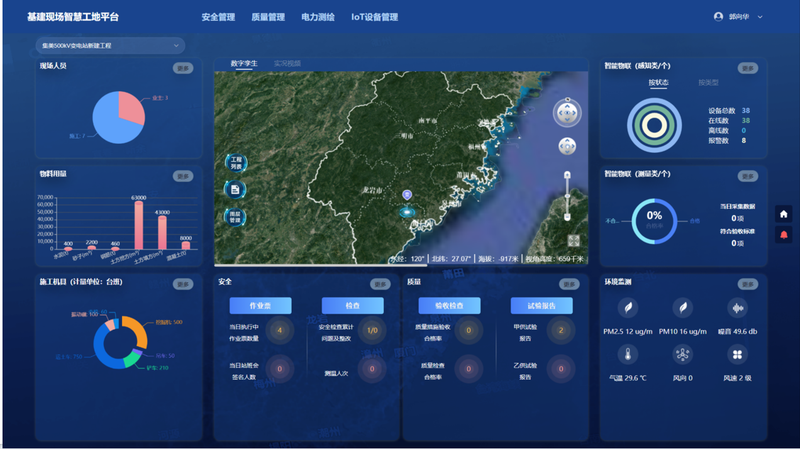Click 更多 in the 施工机具 panel

183,284
